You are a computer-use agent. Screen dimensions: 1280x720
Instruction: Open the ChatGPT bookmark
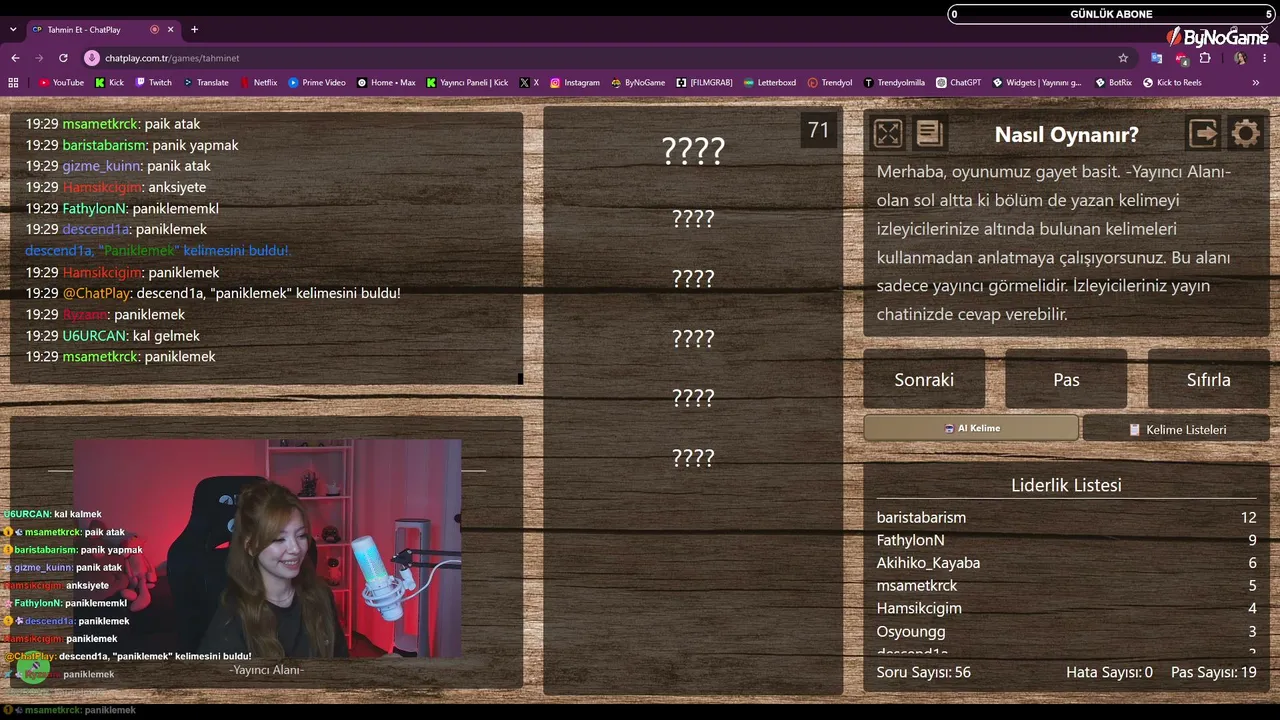[x=959, y=83]
